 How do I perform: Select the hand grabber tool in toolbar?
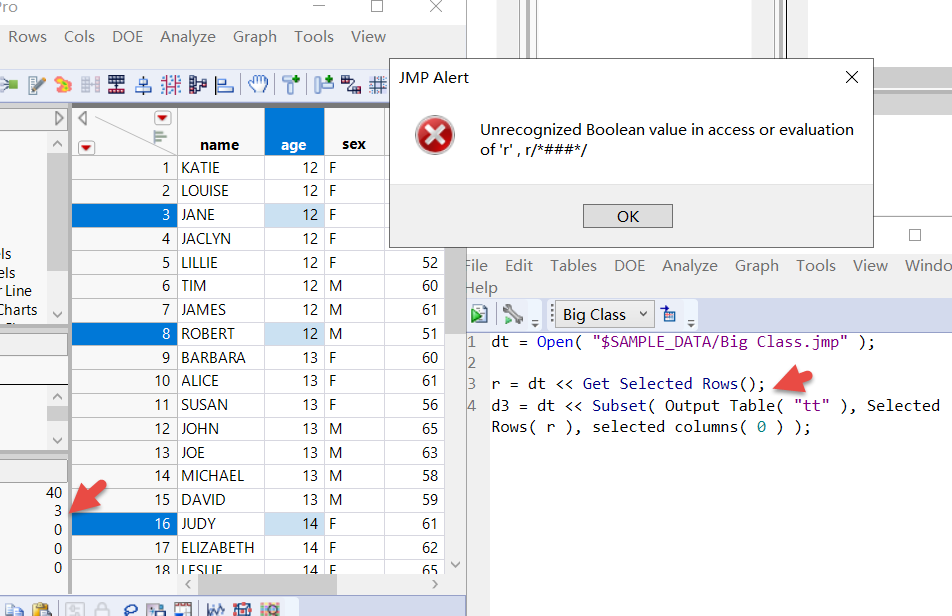coord(258,84)
